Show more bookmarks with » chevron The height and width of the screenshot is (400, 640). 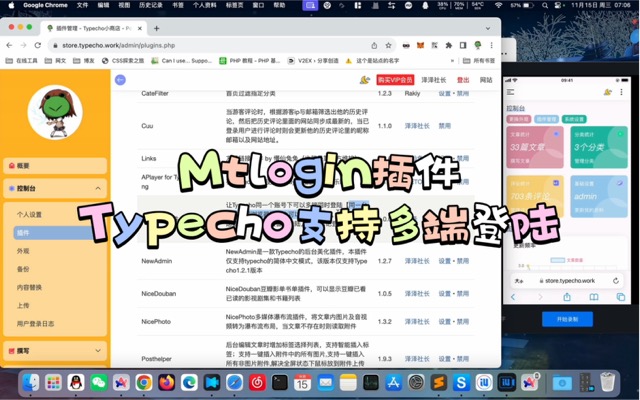(452, 60)
